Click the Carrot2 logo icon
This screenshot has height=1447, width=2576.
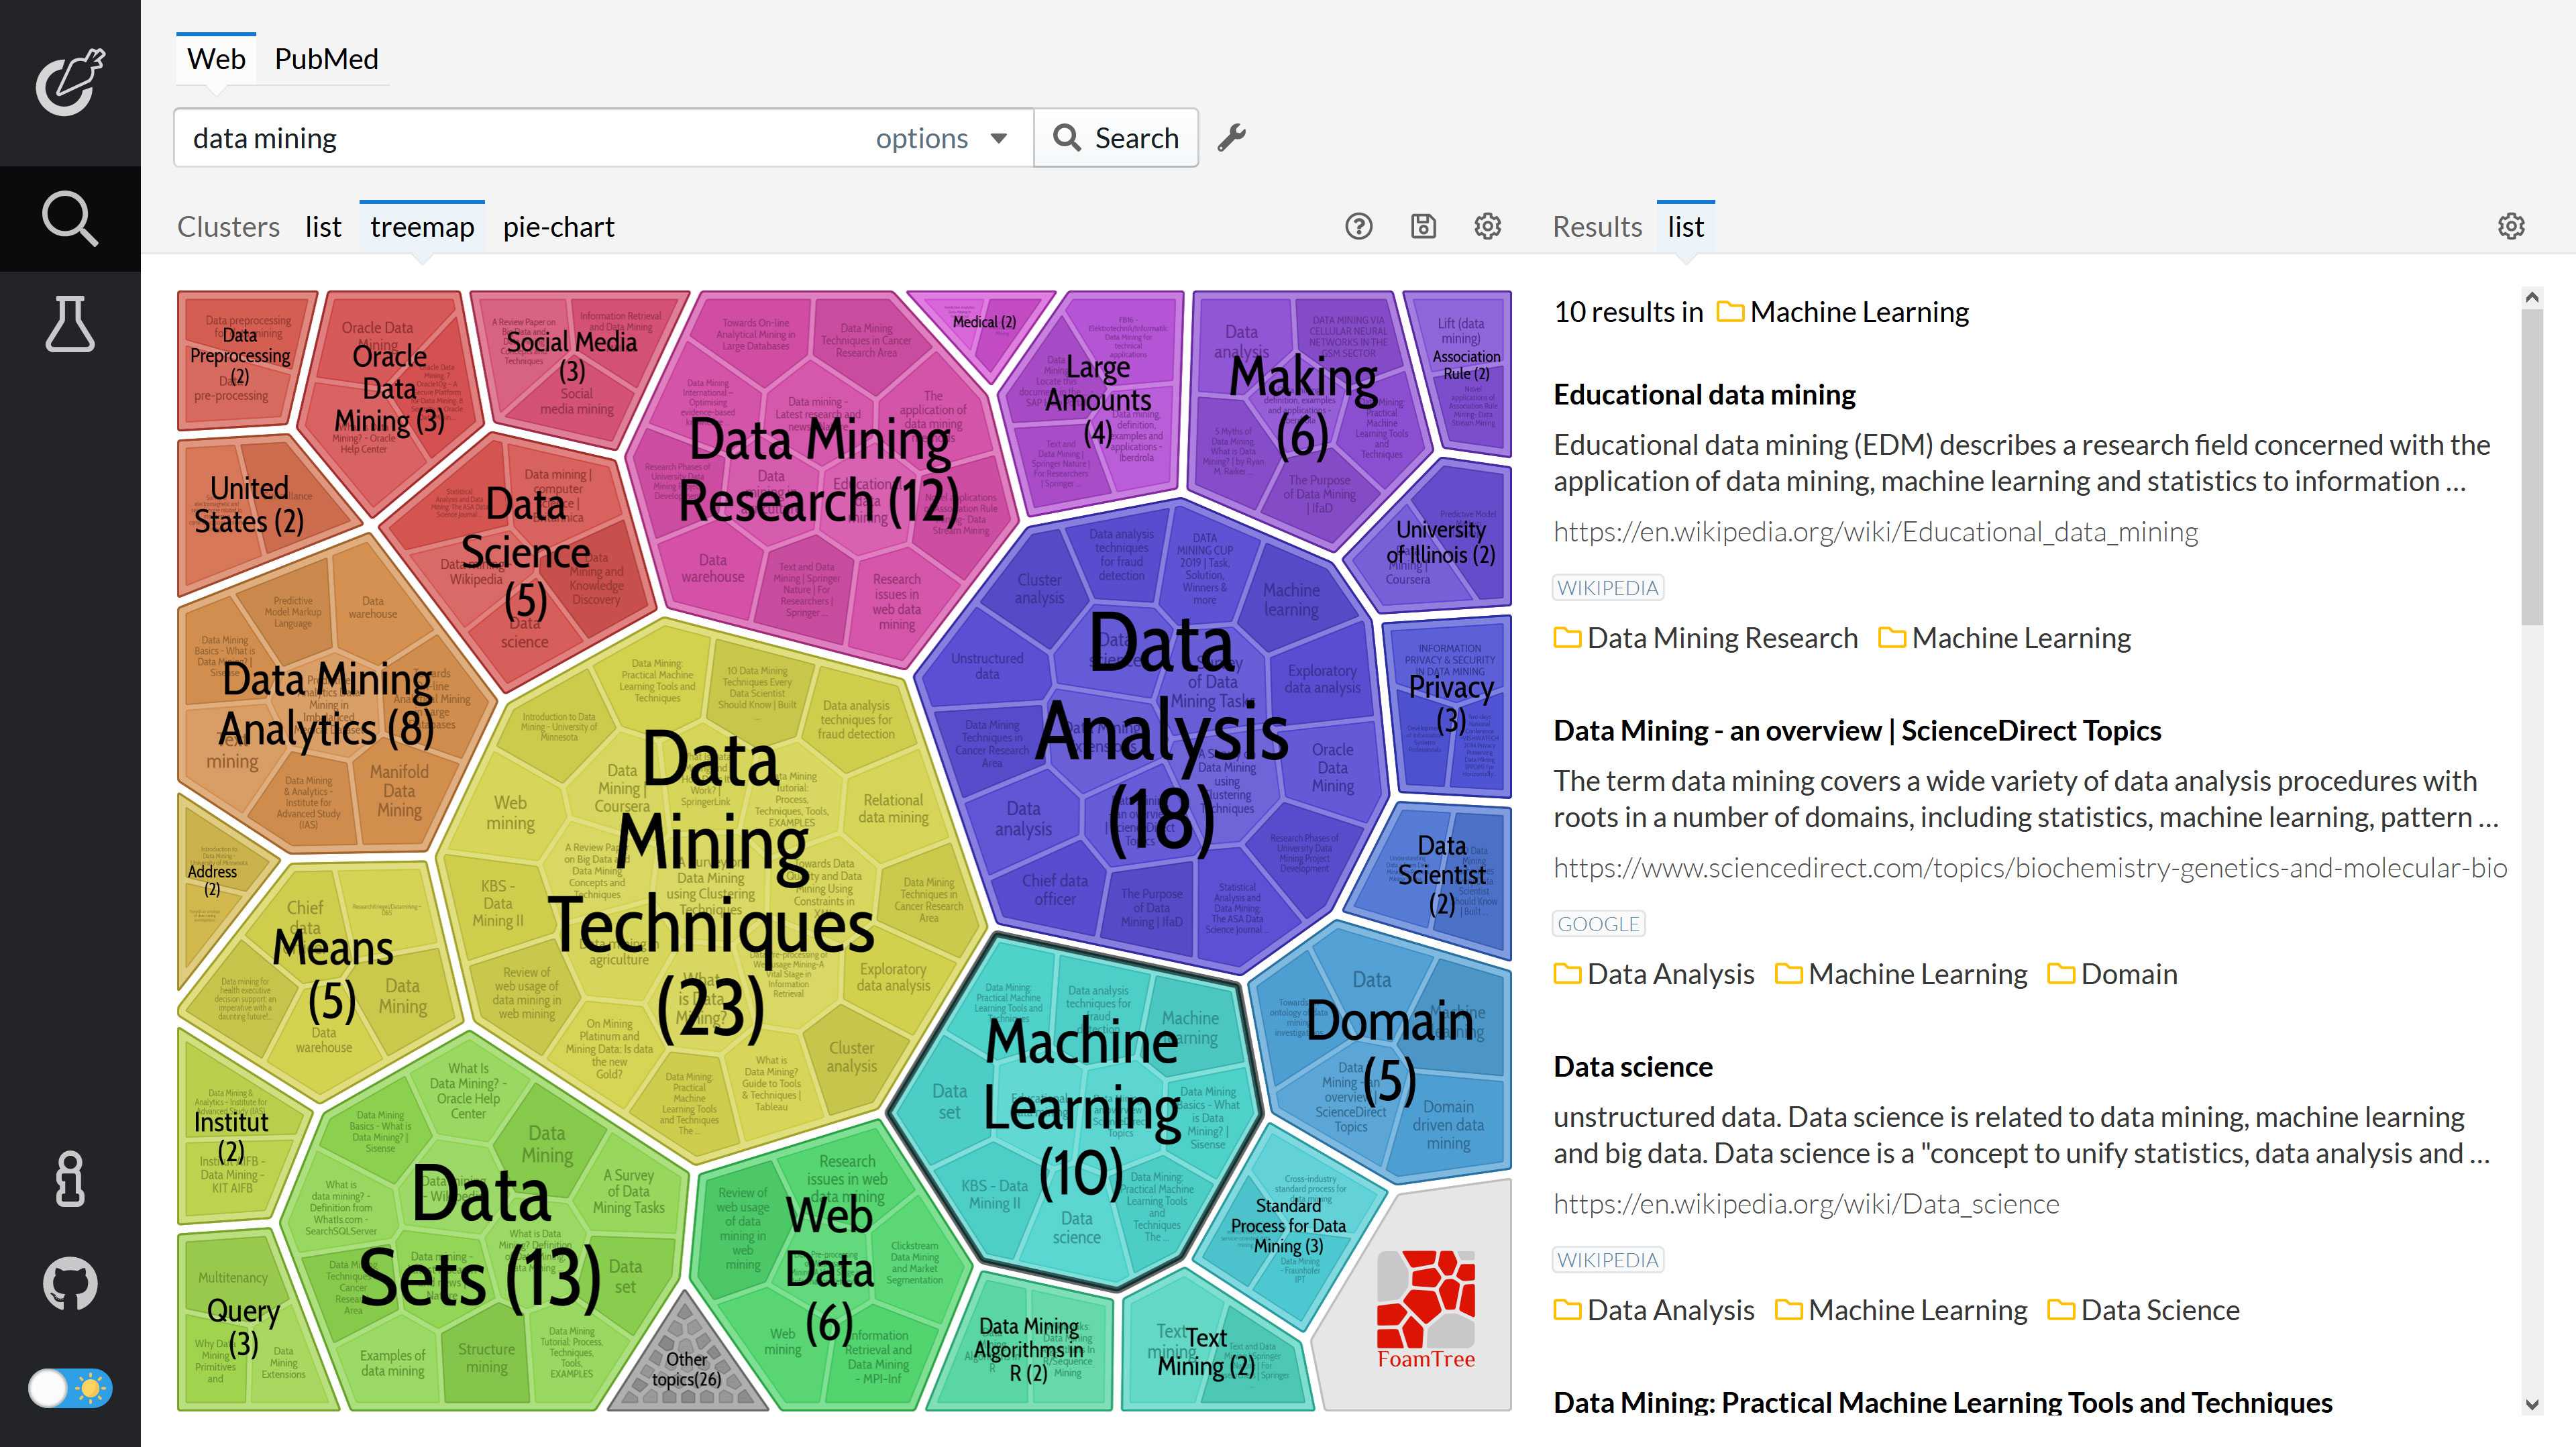[70, 82]
